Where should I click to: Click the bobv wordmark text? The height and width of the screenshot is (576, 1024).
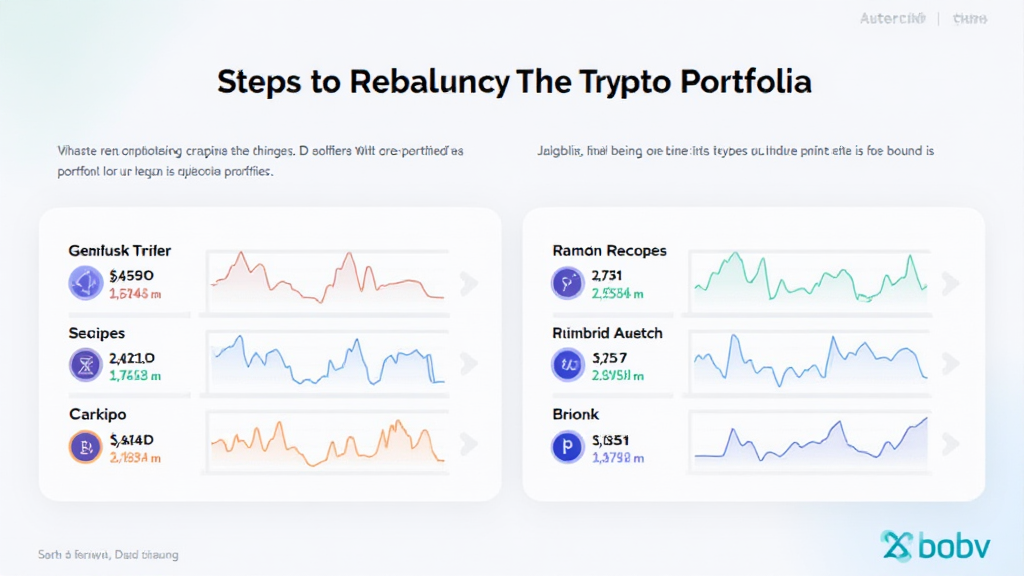click(952, 544)
